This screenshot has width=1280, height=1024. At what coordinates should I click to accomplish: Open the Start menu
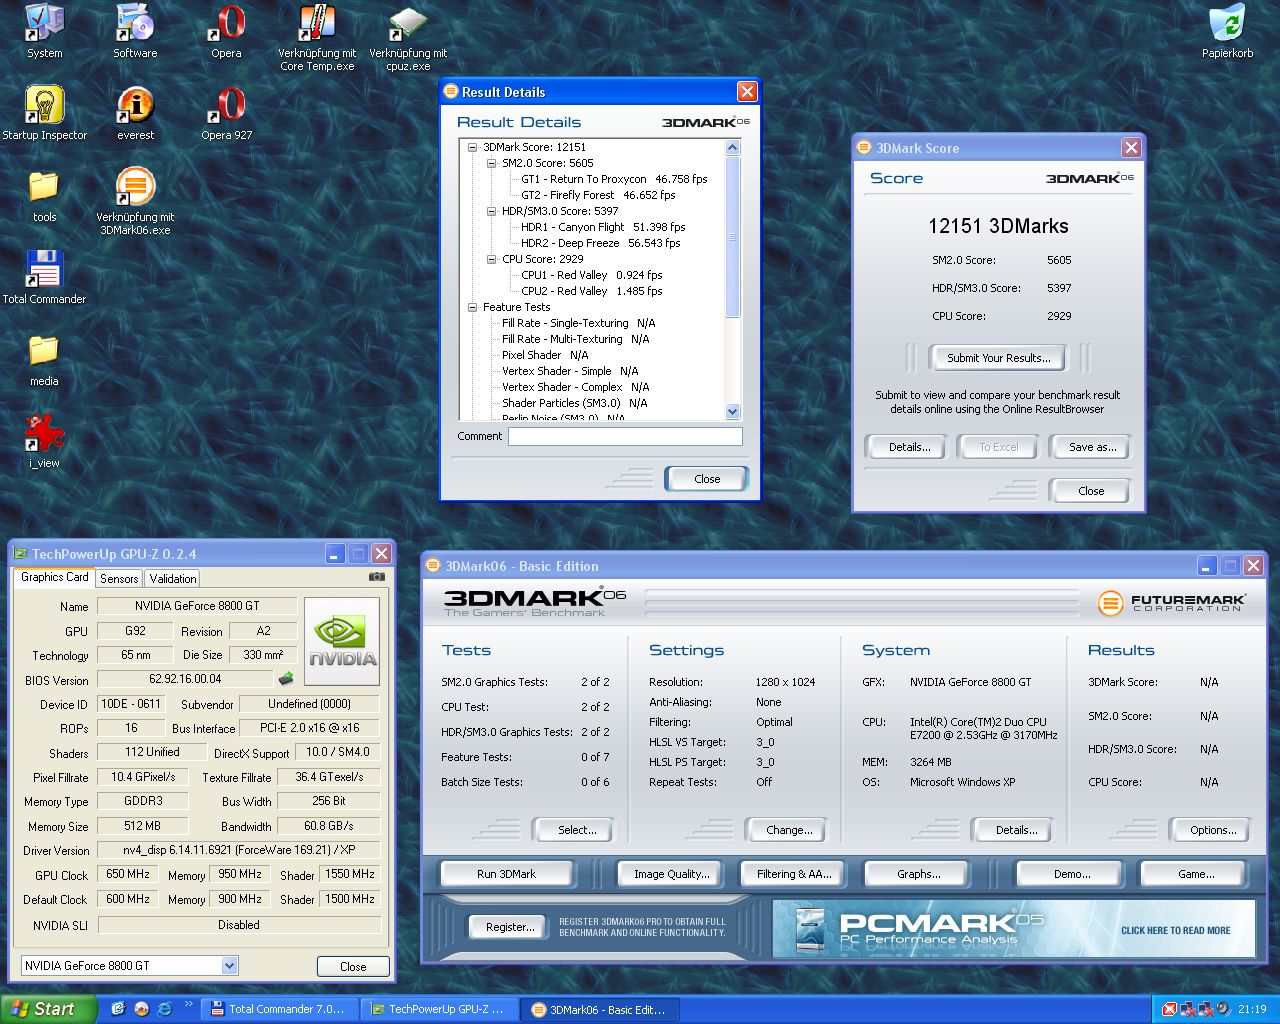48,1009
